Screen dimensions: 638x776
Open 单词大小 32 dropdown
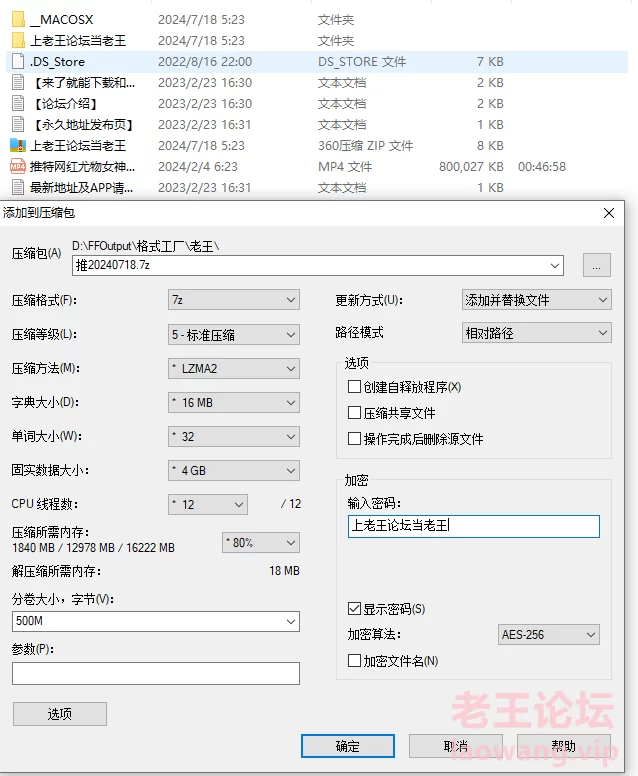pyautogui.click(x=234, y=436)
